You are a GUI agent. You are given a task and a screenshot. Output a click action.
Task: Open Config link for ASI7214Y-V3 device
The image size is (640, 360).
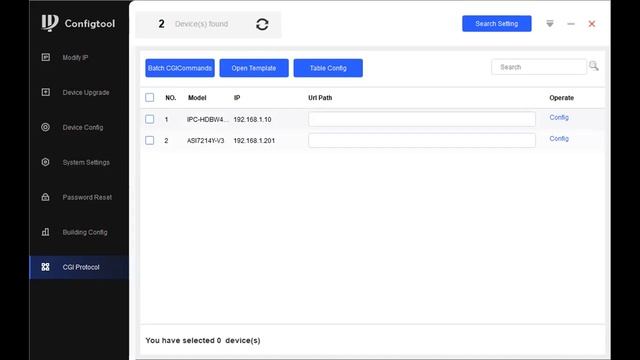[559, 139]
